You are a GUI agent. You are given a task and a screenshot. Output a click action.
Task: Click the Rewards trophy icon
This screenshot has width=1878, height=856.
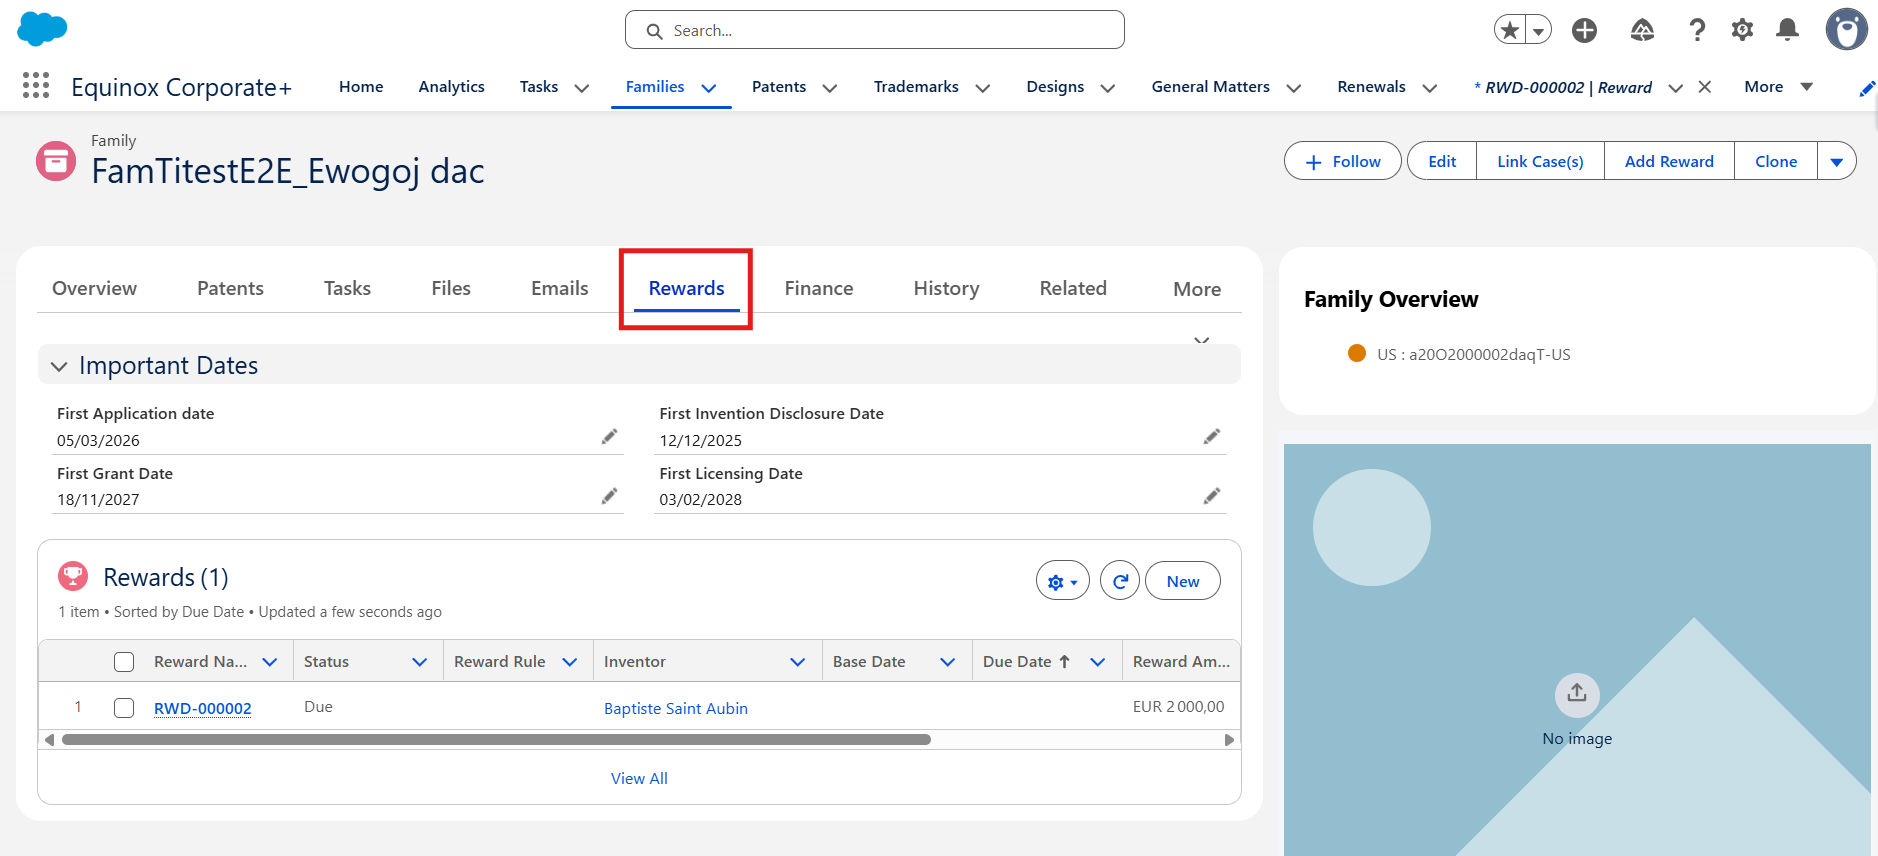(73, 576)
